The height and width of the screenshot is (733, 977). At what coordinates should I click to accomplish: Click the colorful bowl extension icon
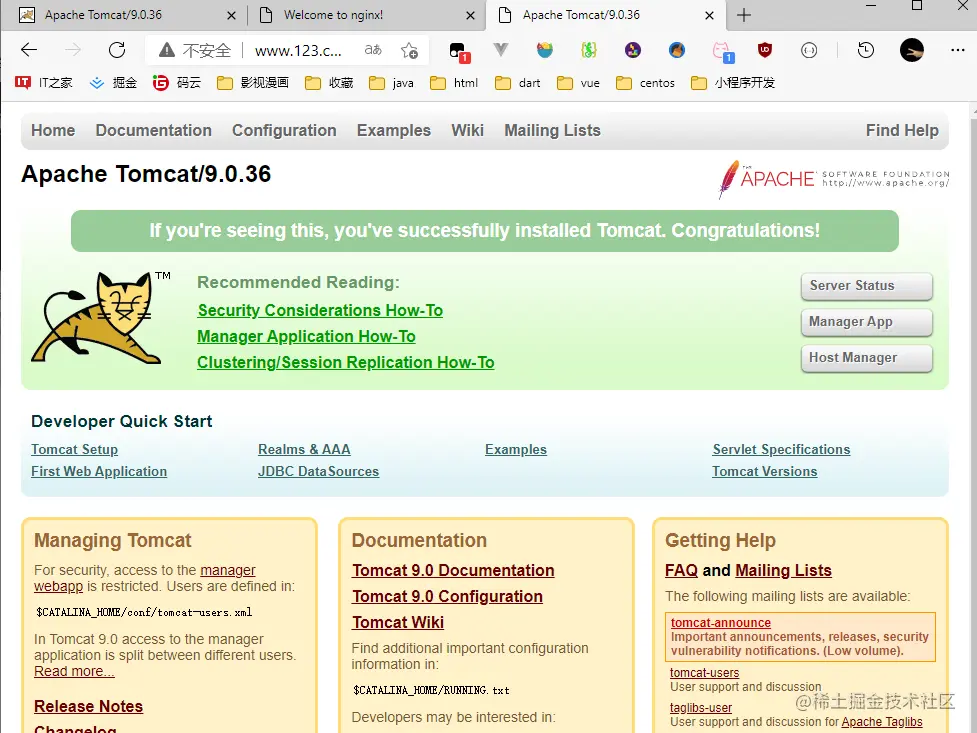pos(545,50)
